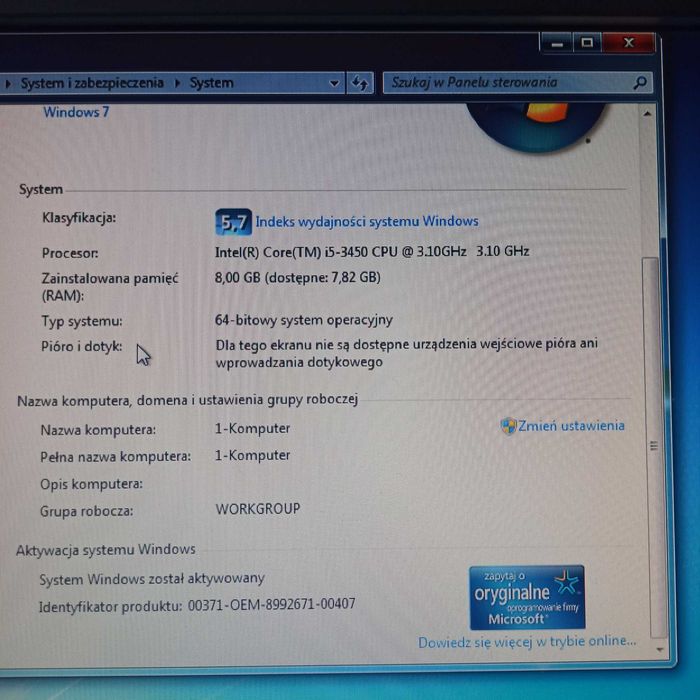Select the WORKGROUP value
The width and height of the screenshot is (700, 700).
point(258,509)
